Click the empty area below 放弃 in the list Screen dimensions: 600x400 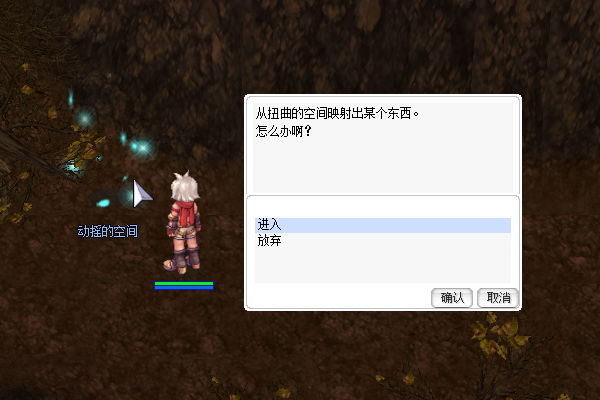click(x=383, y=266)
